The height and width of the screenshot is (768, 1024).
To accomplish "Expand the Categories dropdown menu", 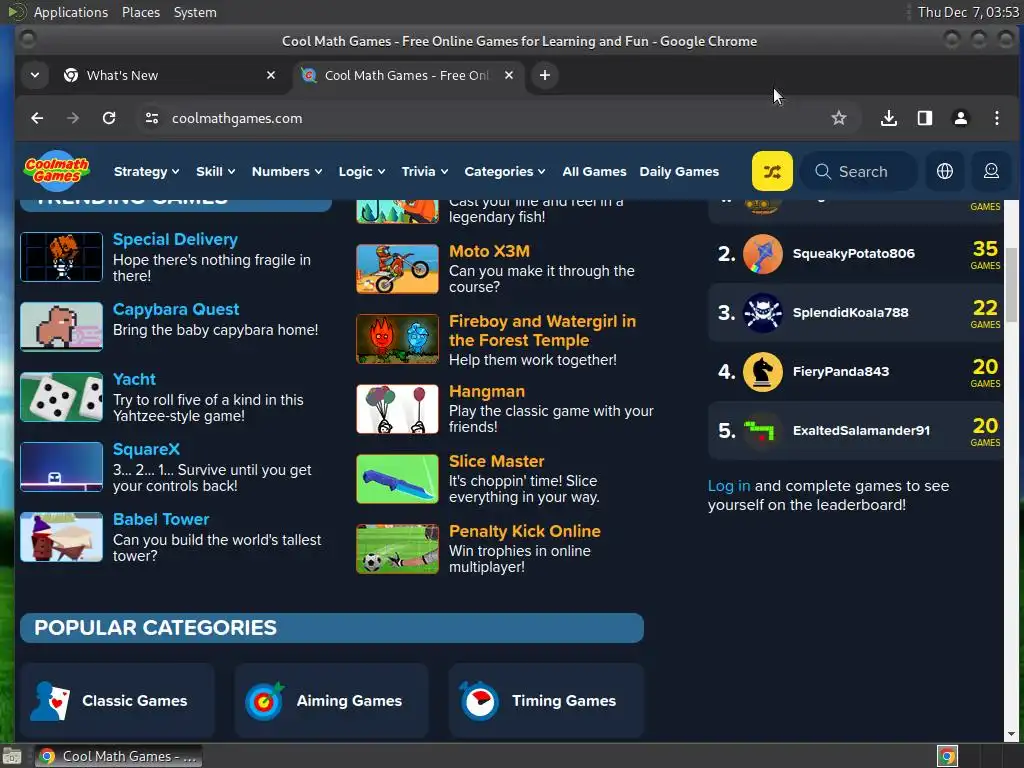I will click(x=505, y=172).
